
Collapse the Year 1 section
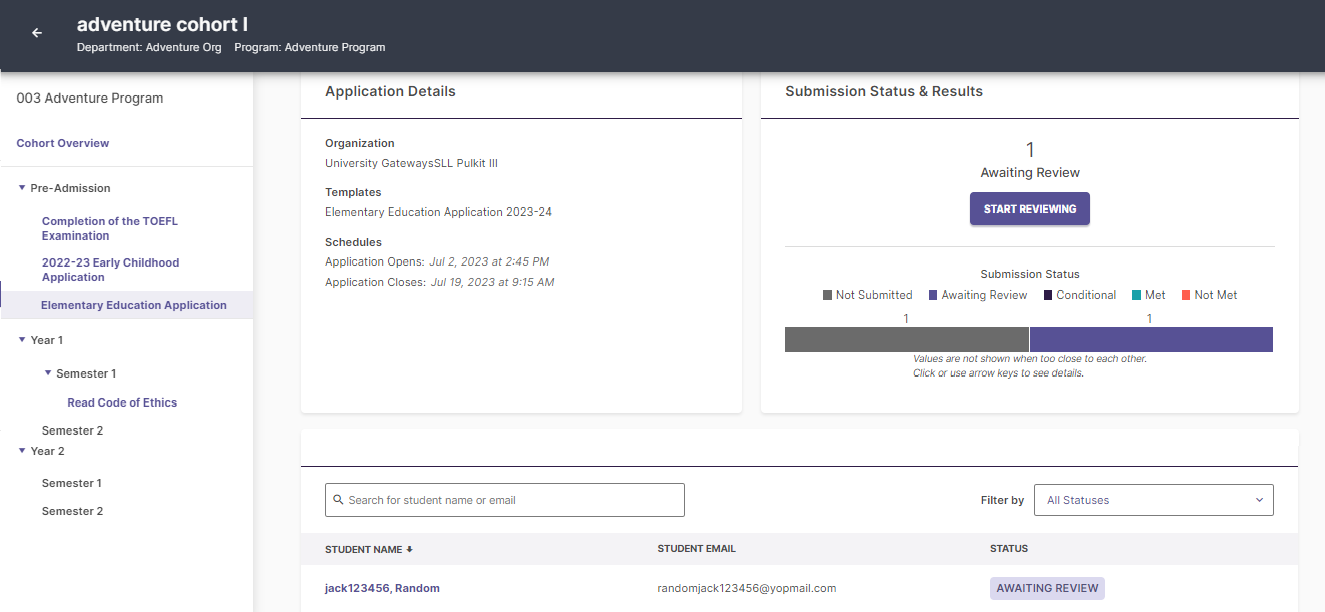22,340
